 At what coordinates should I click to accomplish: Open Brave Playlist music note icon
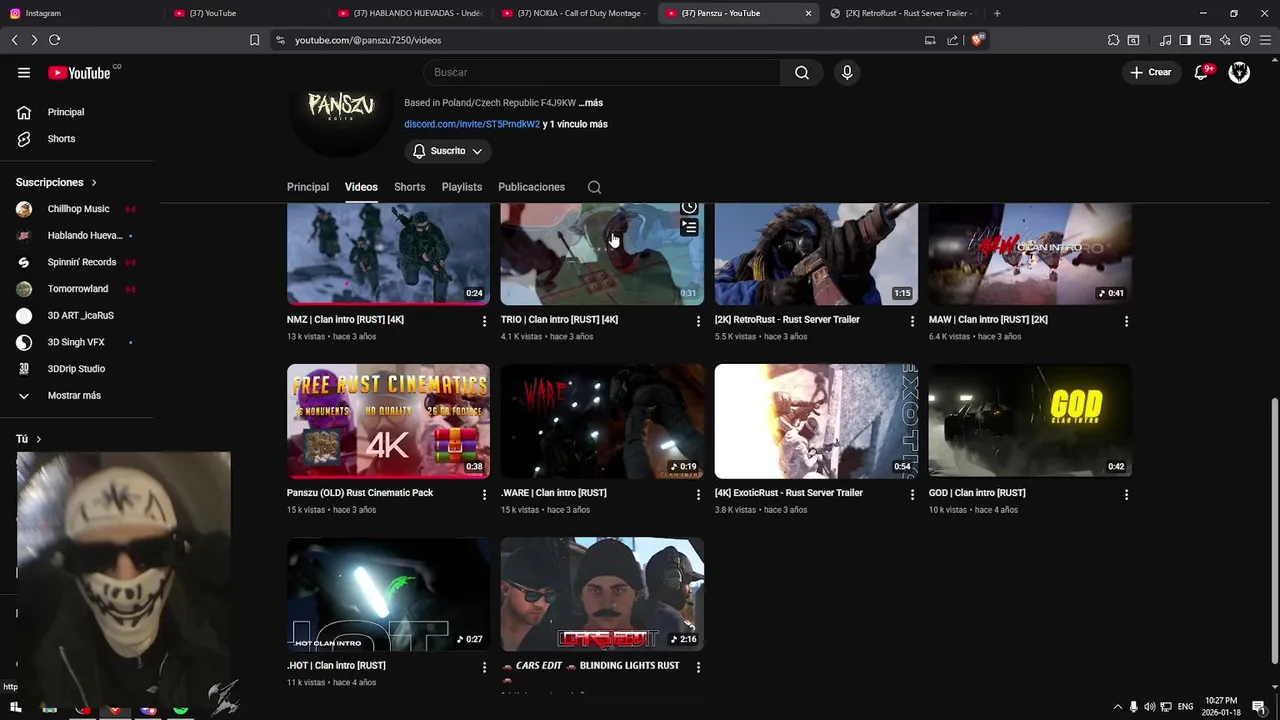tap(1165, 40)
